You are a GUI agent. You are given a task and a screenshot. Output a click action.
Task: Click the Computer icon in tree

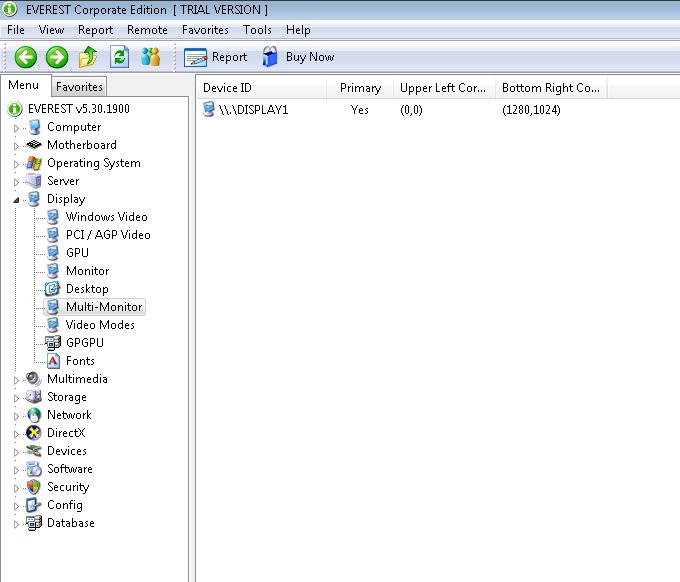click(x=34, y=127)
